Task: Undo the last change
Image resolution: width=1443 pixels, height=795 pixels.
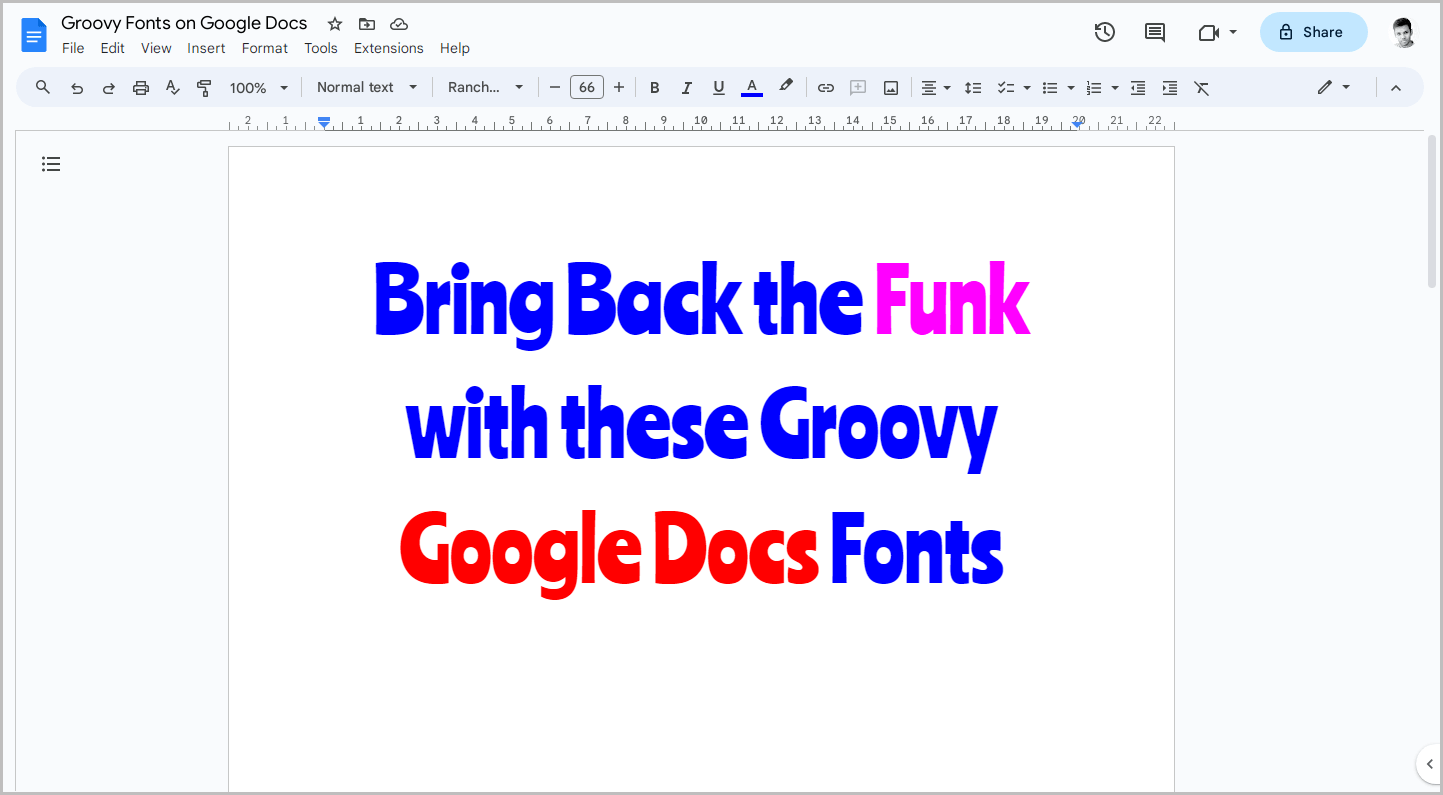Action: [77, 87]
